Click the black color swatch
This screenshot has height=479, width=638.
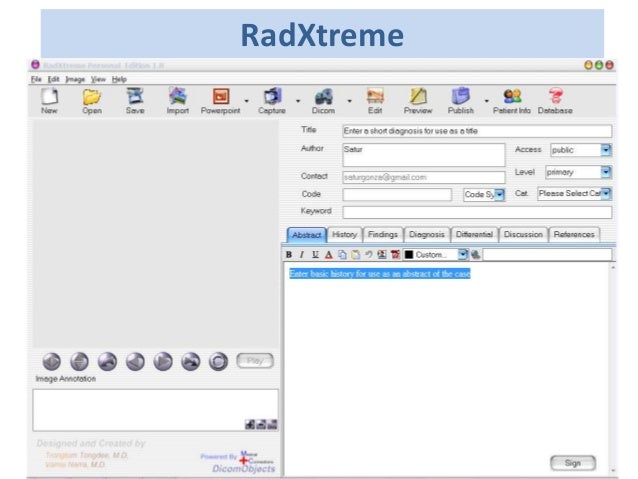pyautogui.click(x=409, y=255)
